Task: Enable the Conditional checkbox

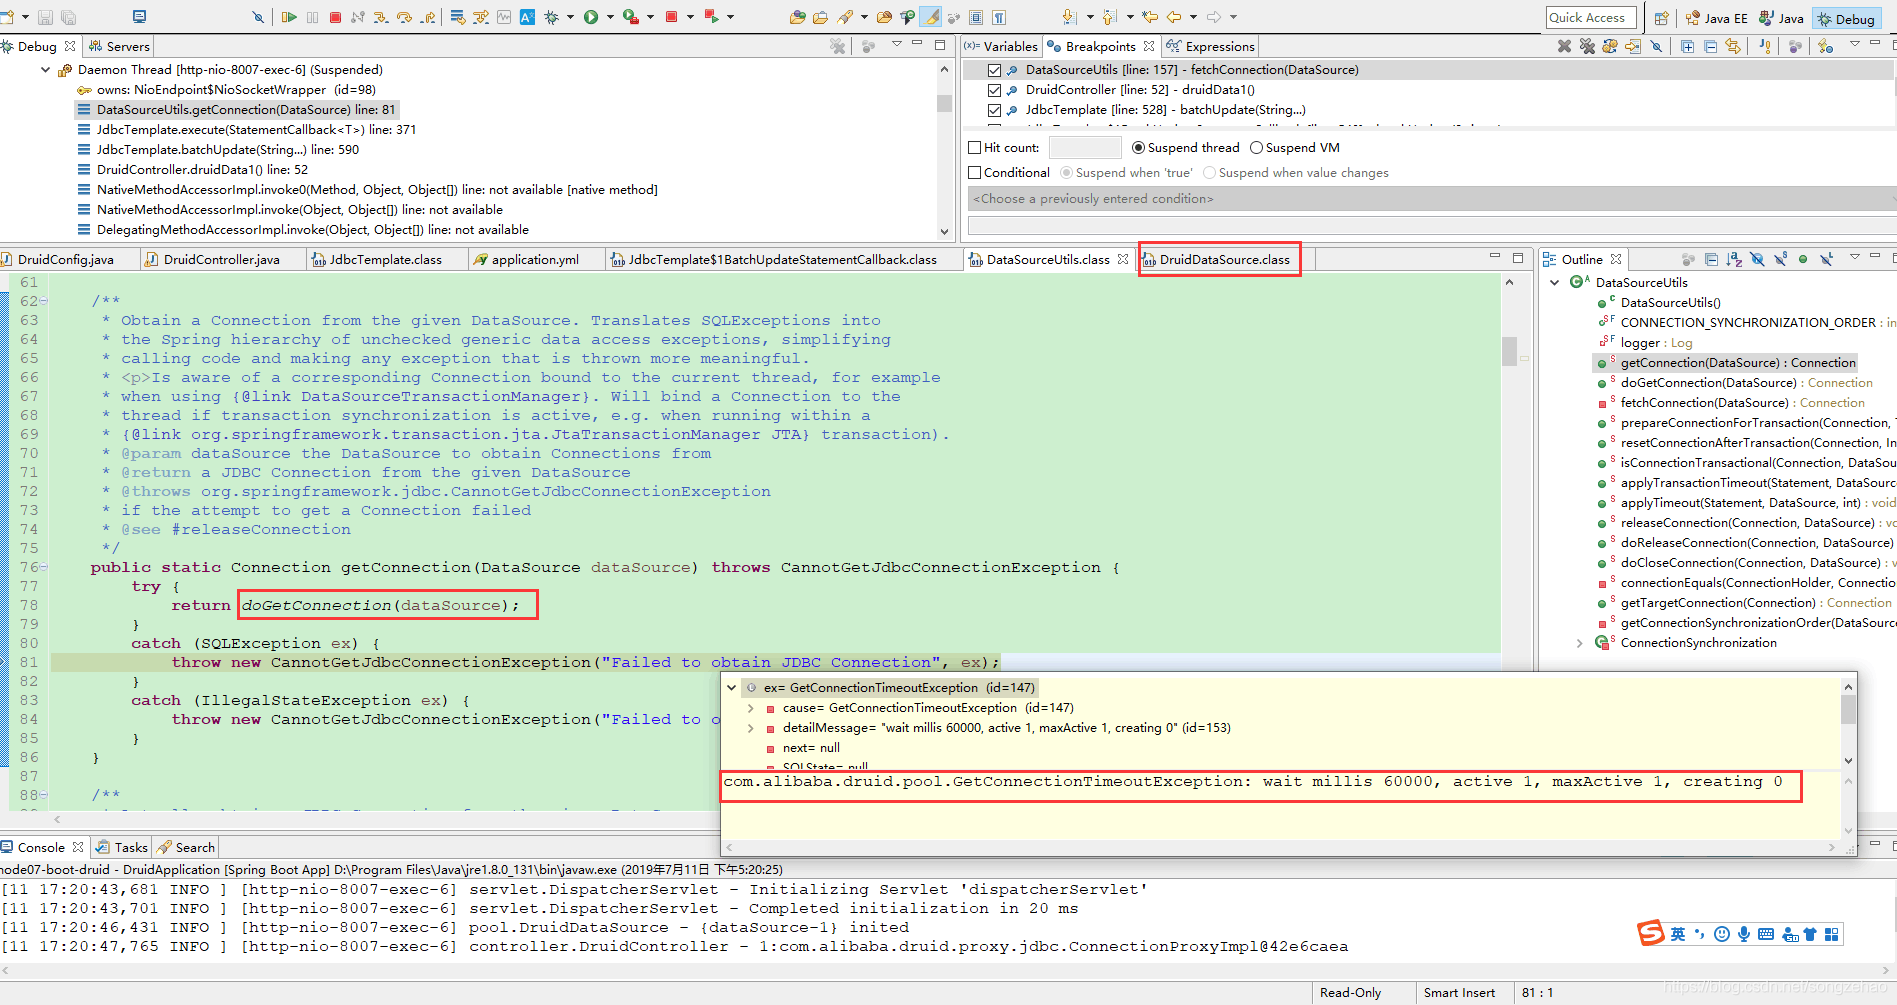Action: coord(974,172)
